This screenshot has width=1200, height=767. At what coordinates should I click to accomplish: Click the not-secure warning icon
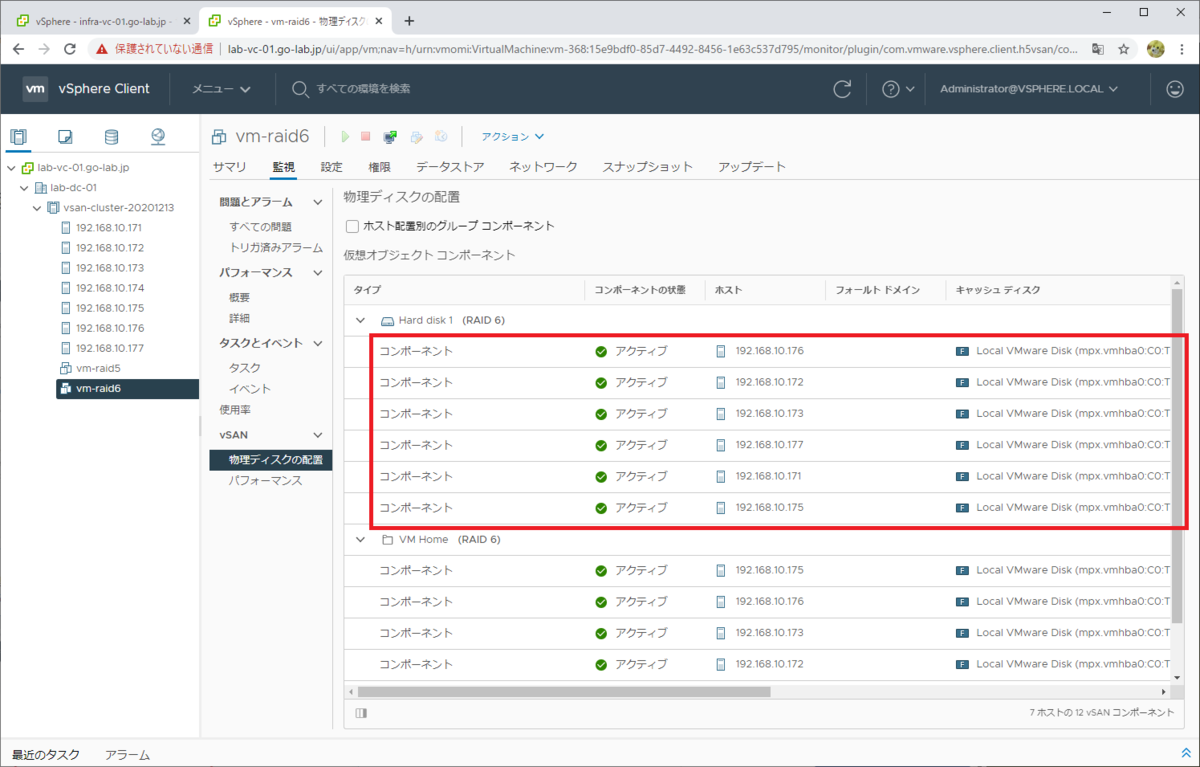coord(102,48)
